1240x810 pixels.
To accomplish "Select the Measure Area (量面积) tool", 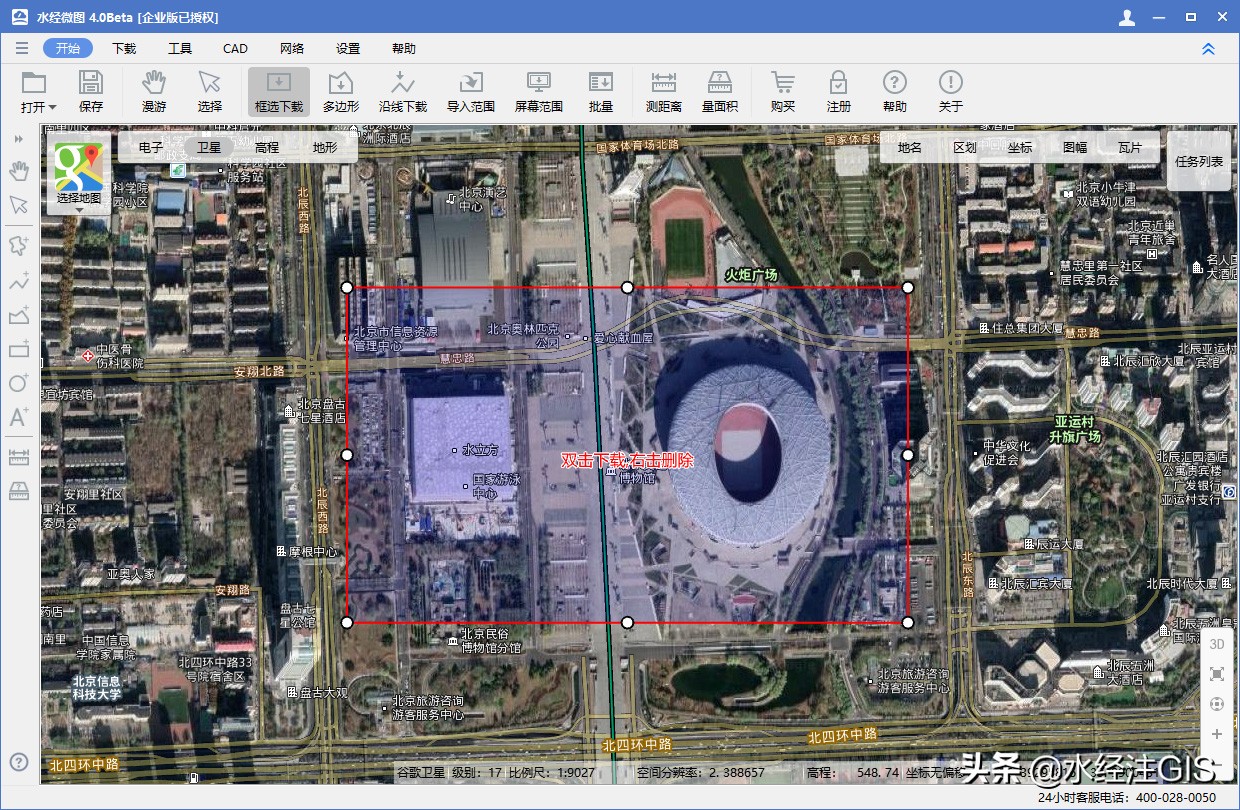I will click(720, 91).
